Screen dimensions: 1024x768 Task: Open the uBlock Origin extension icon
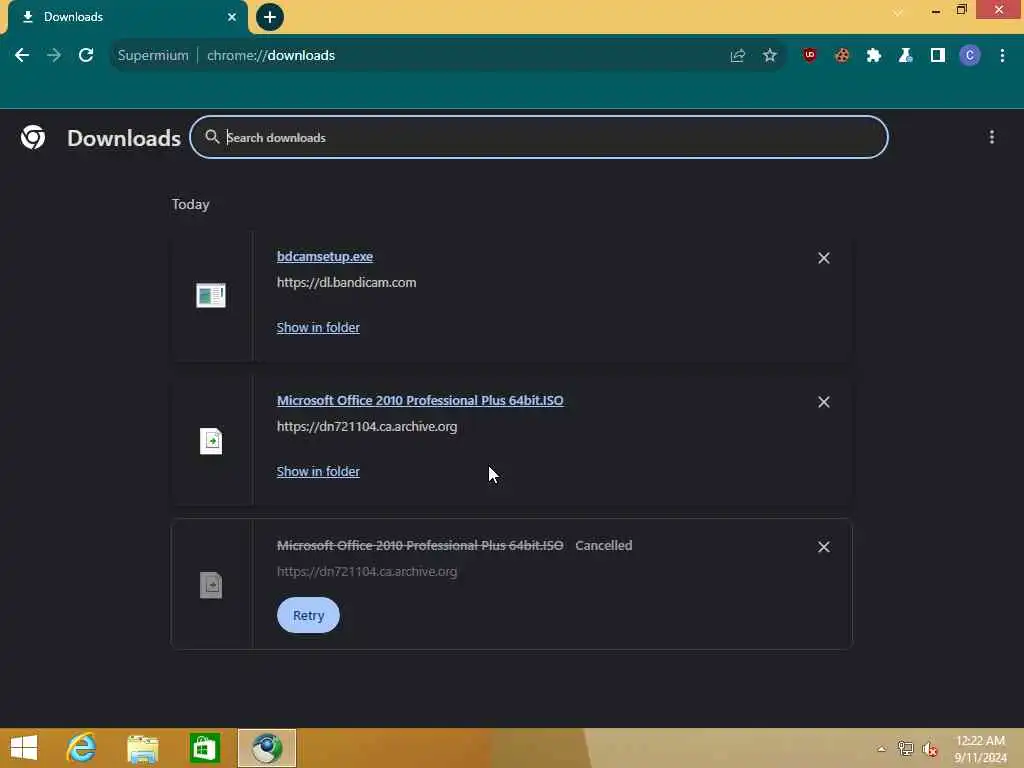810,56
